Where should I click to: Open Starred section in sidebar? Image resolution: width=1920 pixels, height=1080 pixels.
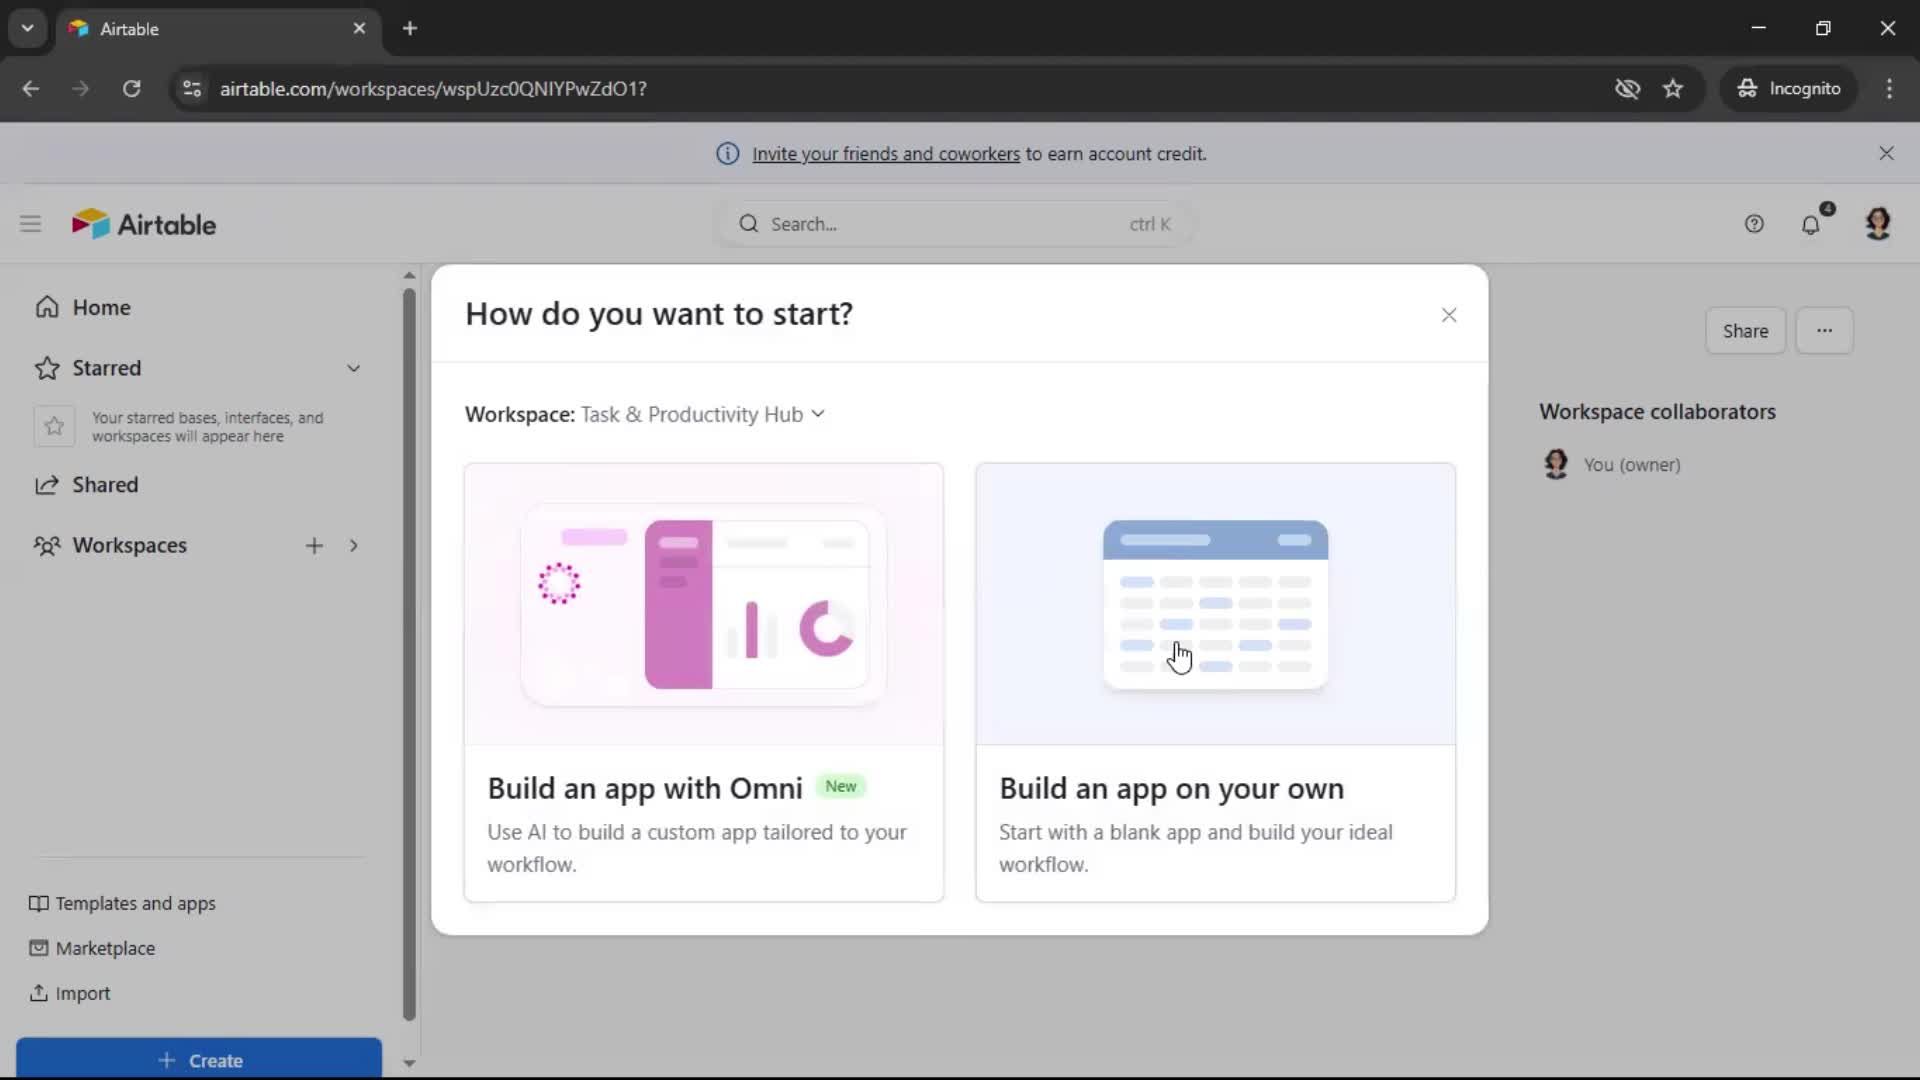pyautogui.click(x=107, y=368)
